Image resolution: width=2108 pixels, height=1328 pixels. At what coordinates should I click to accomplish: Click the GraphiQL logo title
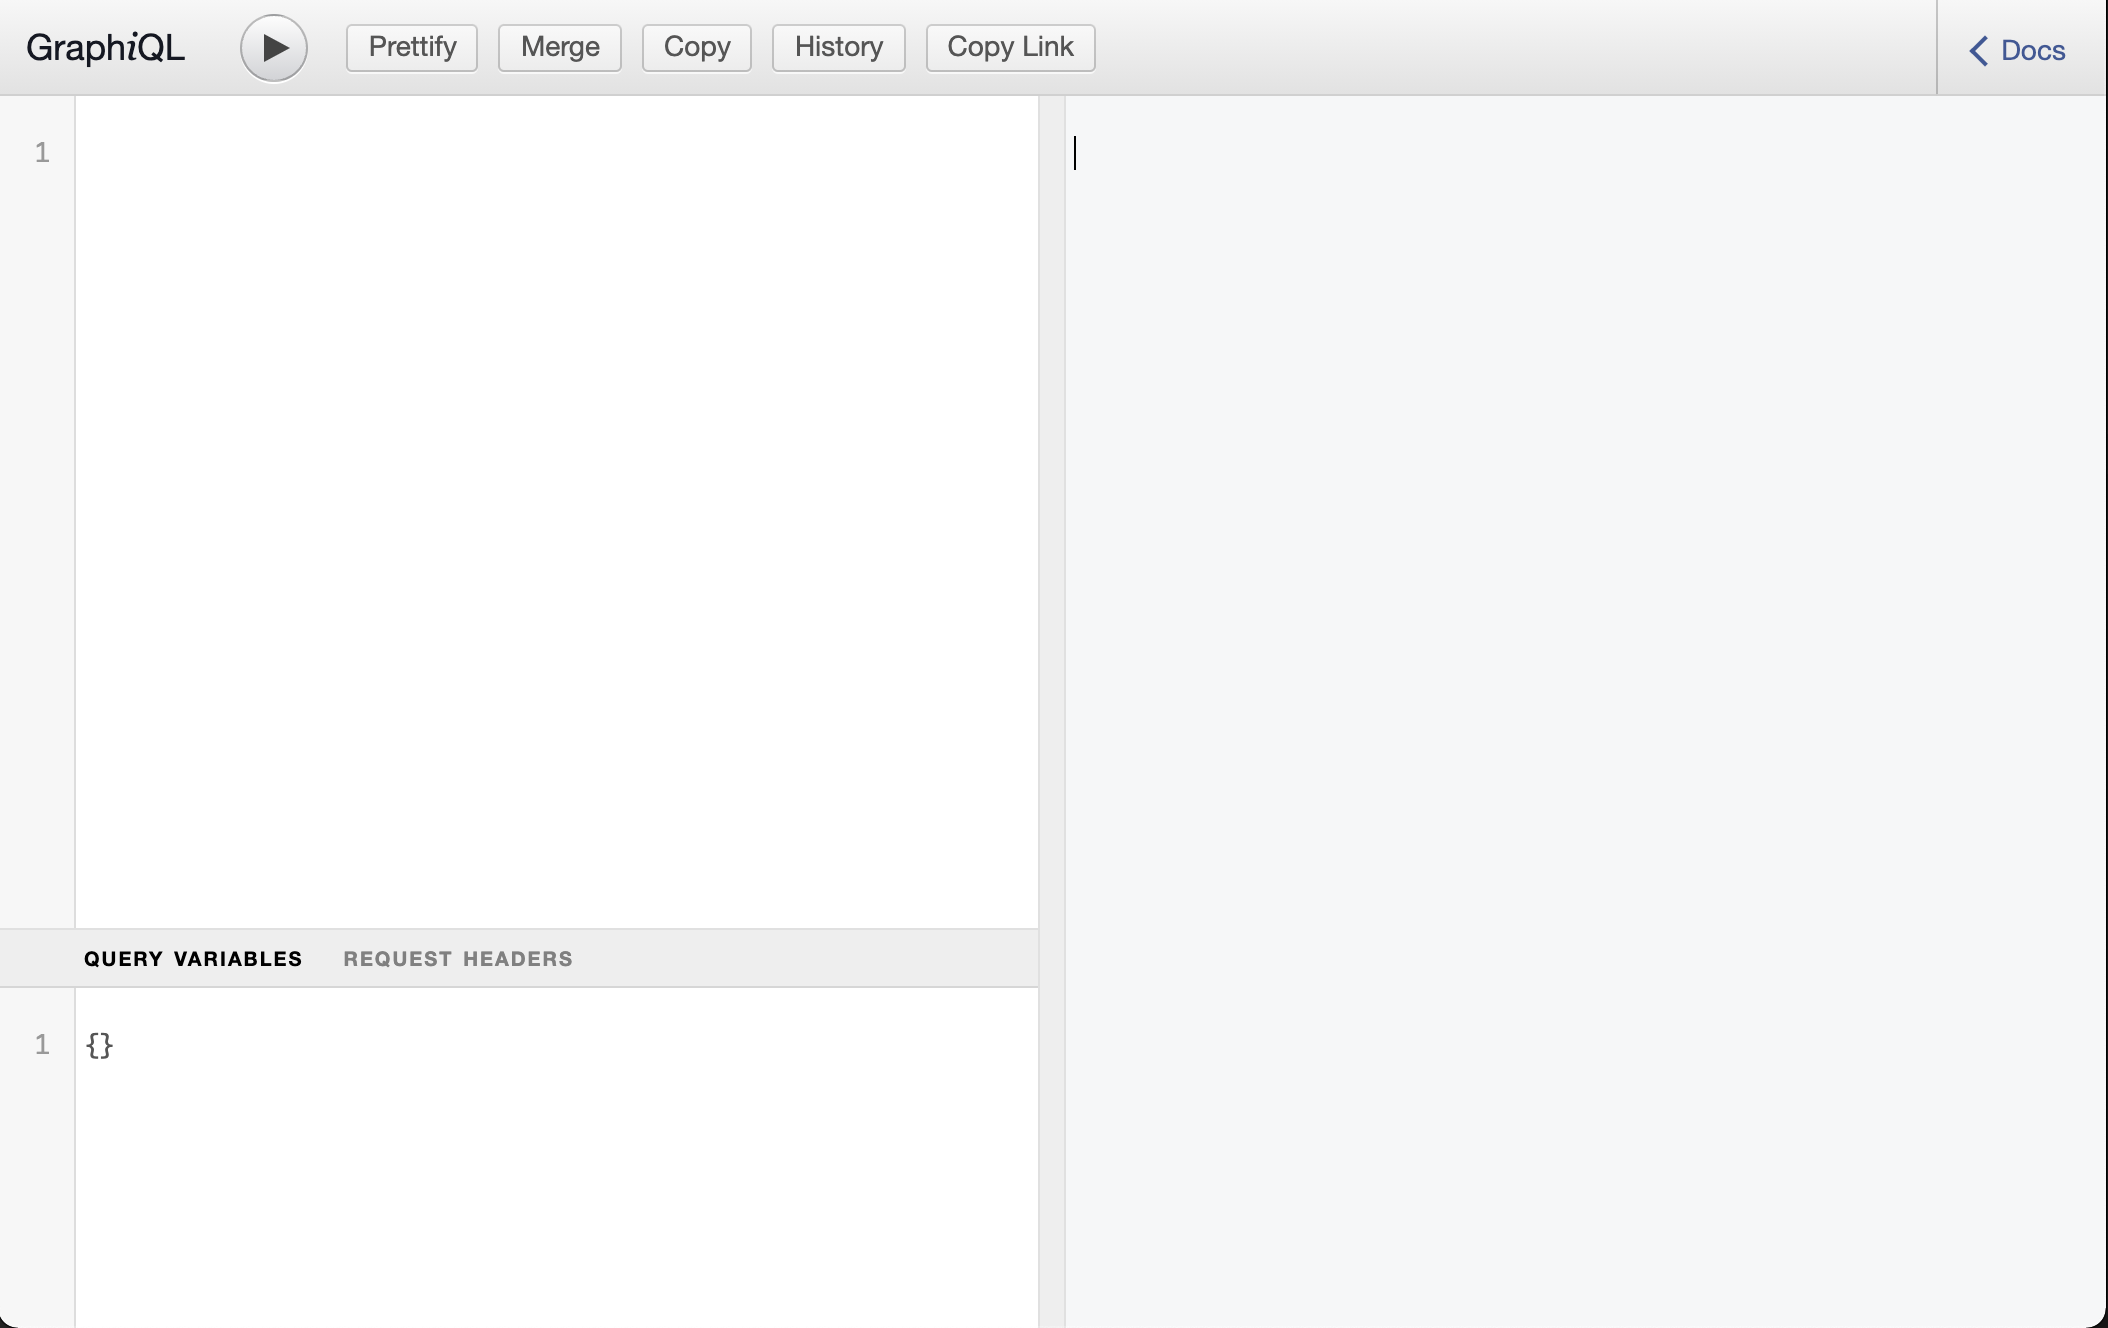105,48
